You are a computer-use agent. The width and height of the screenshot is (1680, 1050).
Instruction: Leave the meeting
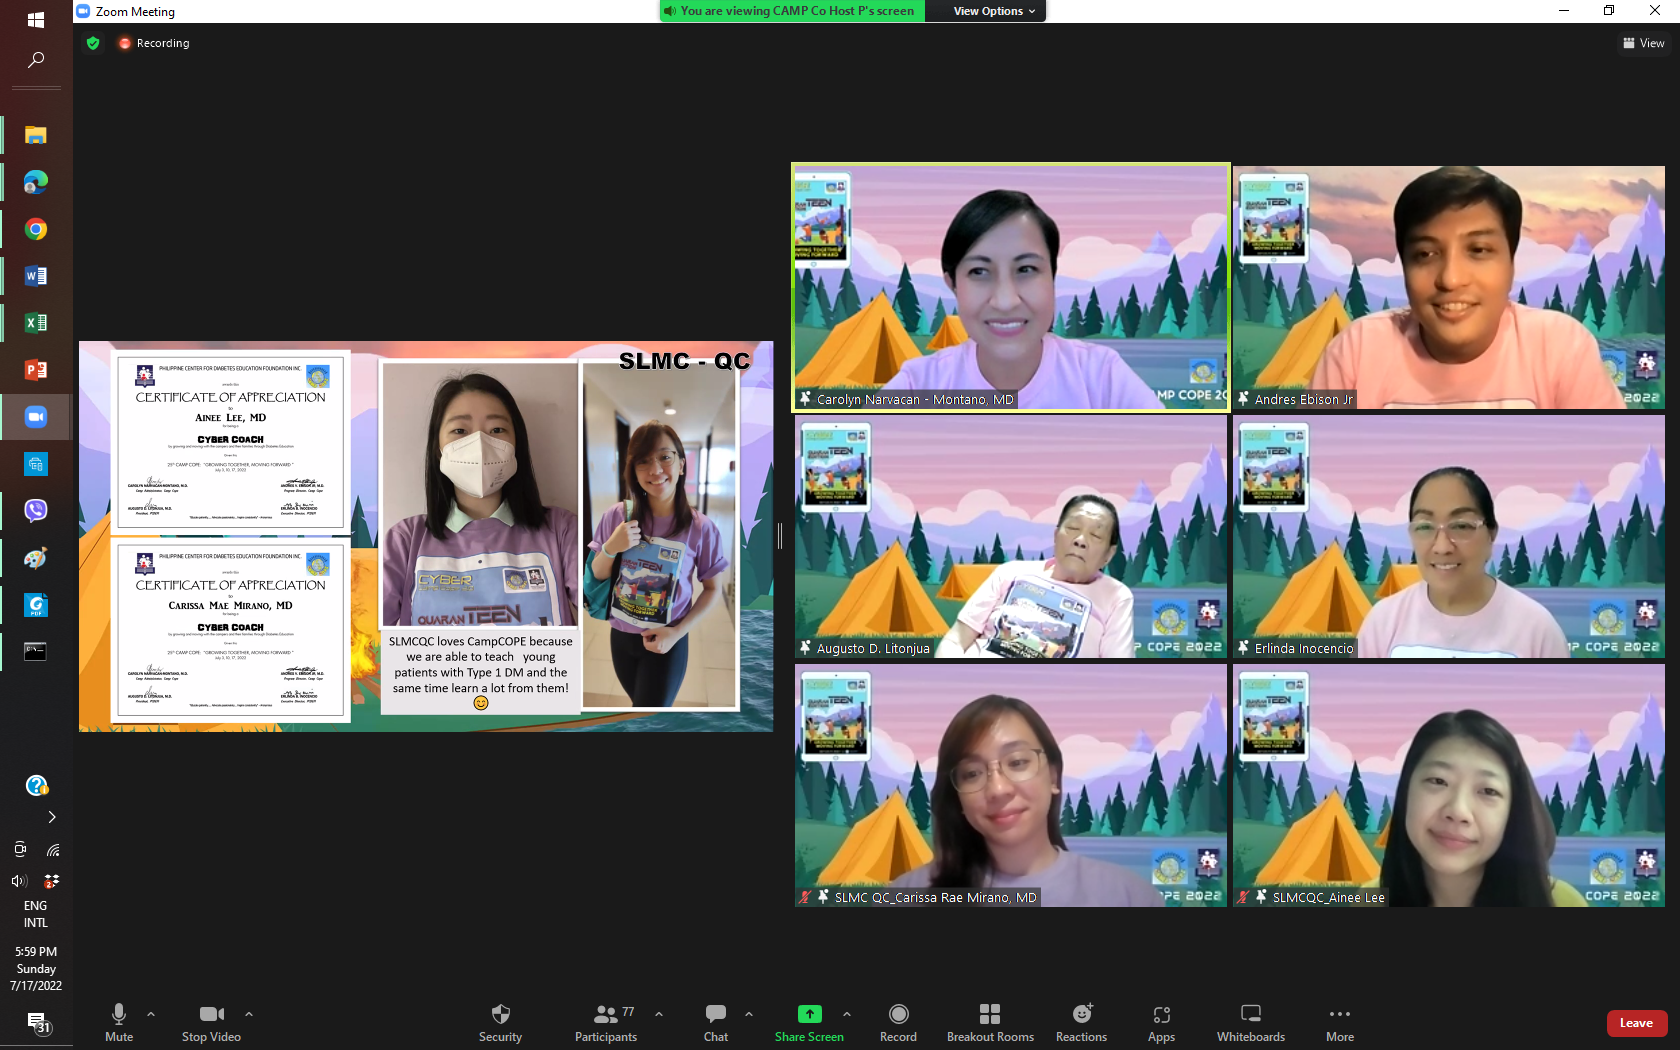tap(1636, 1023)
